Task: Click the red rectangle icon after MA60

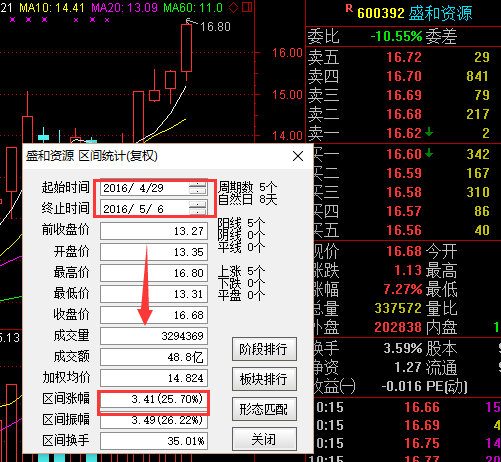Action: pos(247,7)
